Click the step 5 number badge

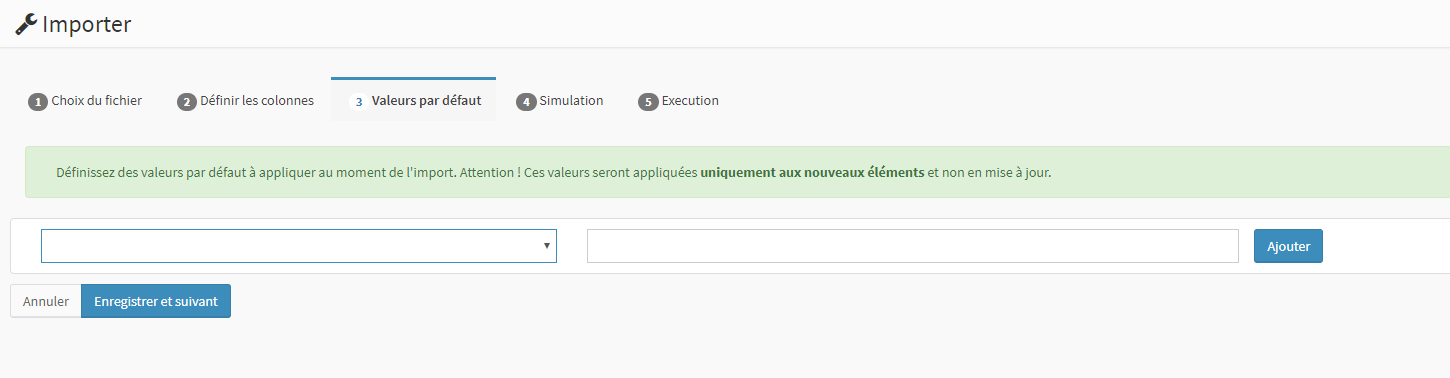tap(648, 102)
